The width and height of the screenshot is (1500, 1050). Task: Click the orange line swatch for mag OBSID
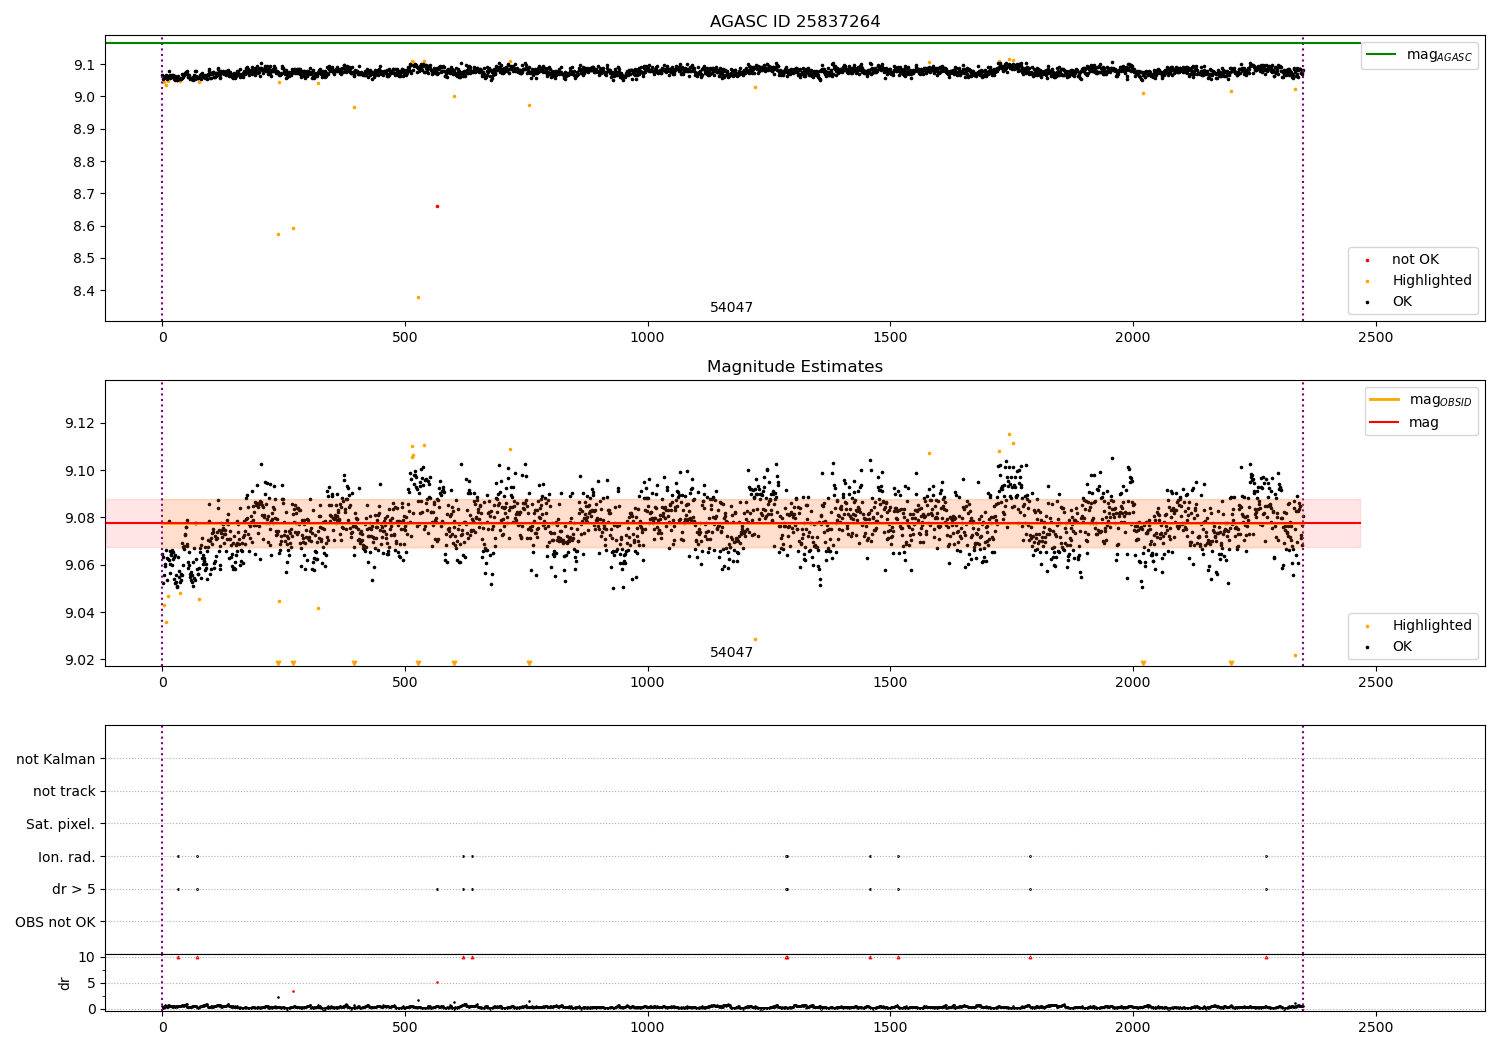coord(1384,400)
